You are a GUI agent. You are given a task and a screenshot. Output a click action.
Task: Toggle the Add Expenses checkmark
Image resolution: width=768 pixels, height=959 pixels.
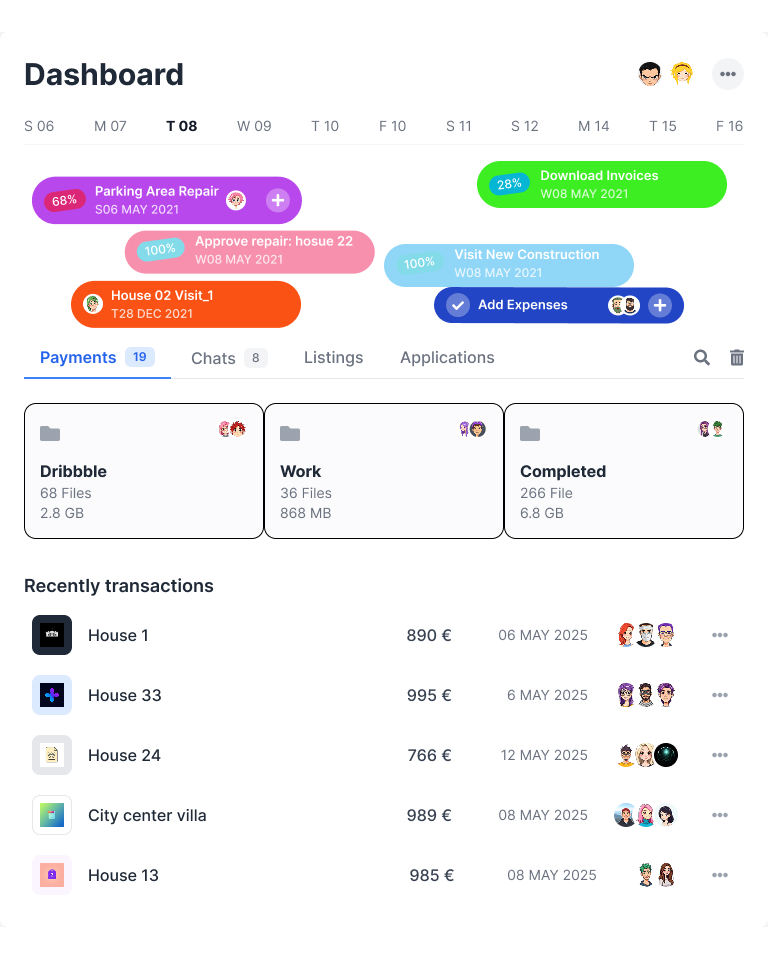458,305
